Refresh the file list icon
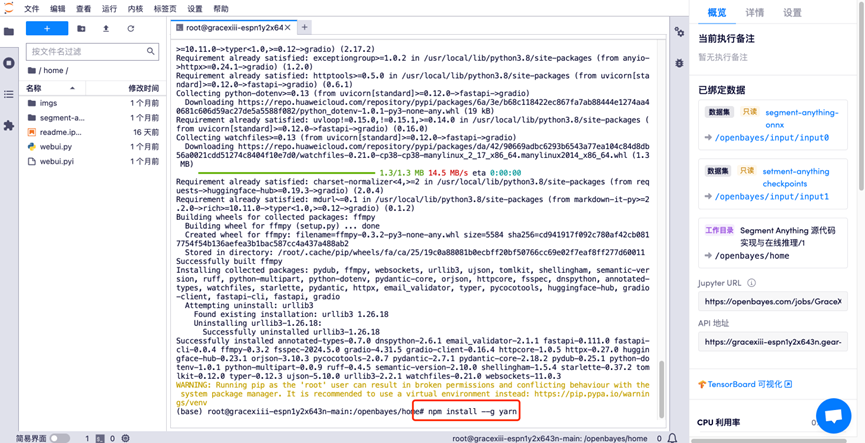The height and width of the screenshot is (443, 865). tap(131, 29)
